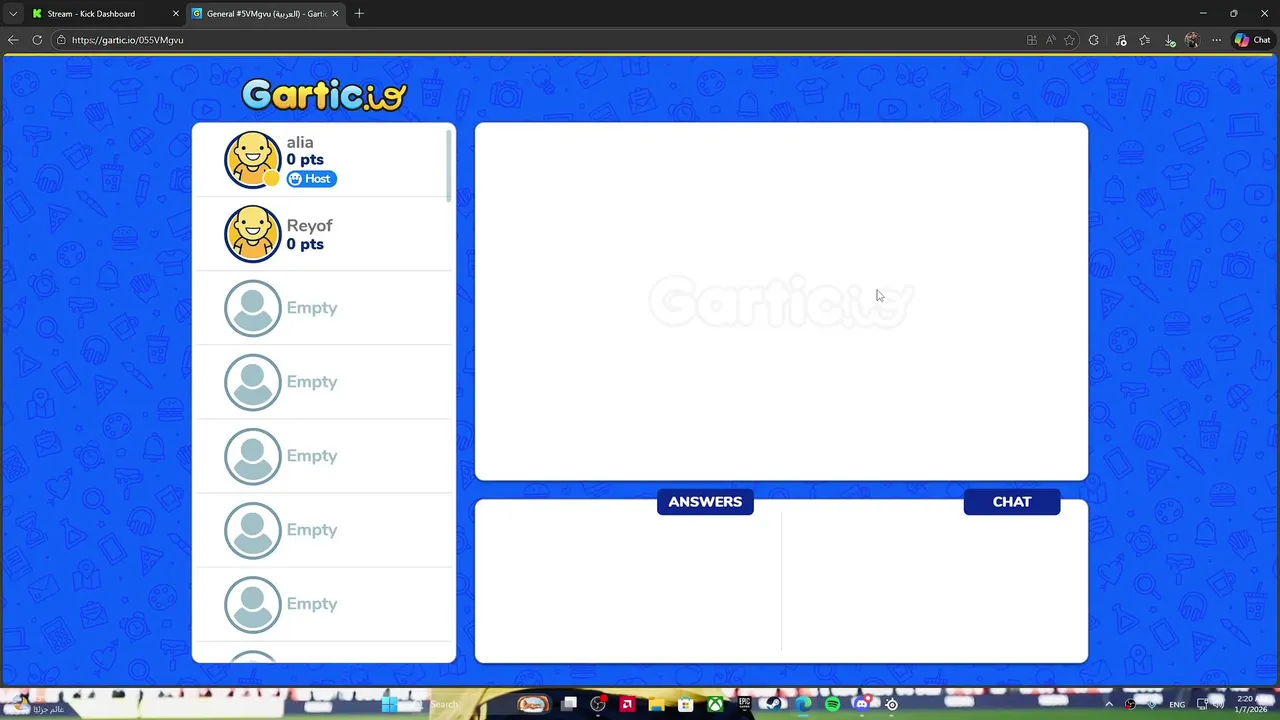The width and height of the screenshot is (1280, 720).
Task: Open Xbox app from taskbar
Action: coord(715,704)
